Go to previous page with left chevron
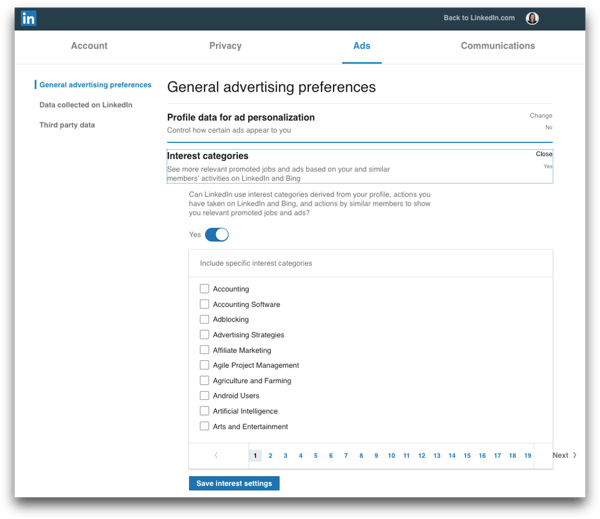Screen dimensions: 600x519 (216, 455)
